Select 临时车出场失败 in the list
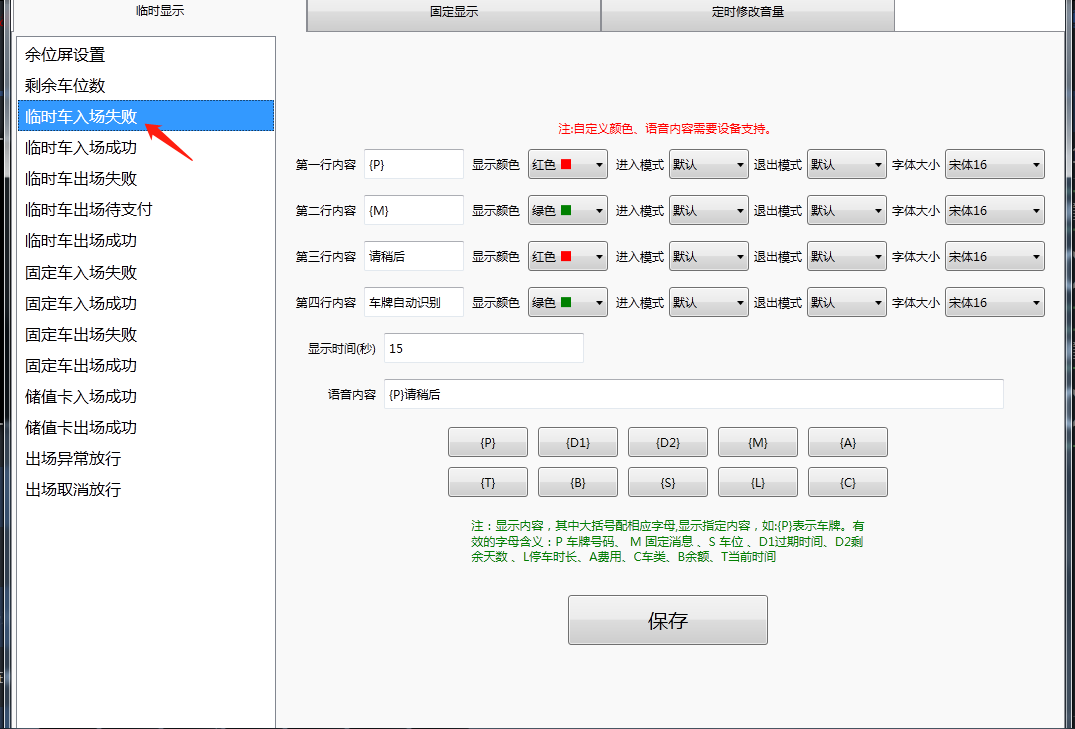Viewport: 1075px width, 729px height. (146, 178)
